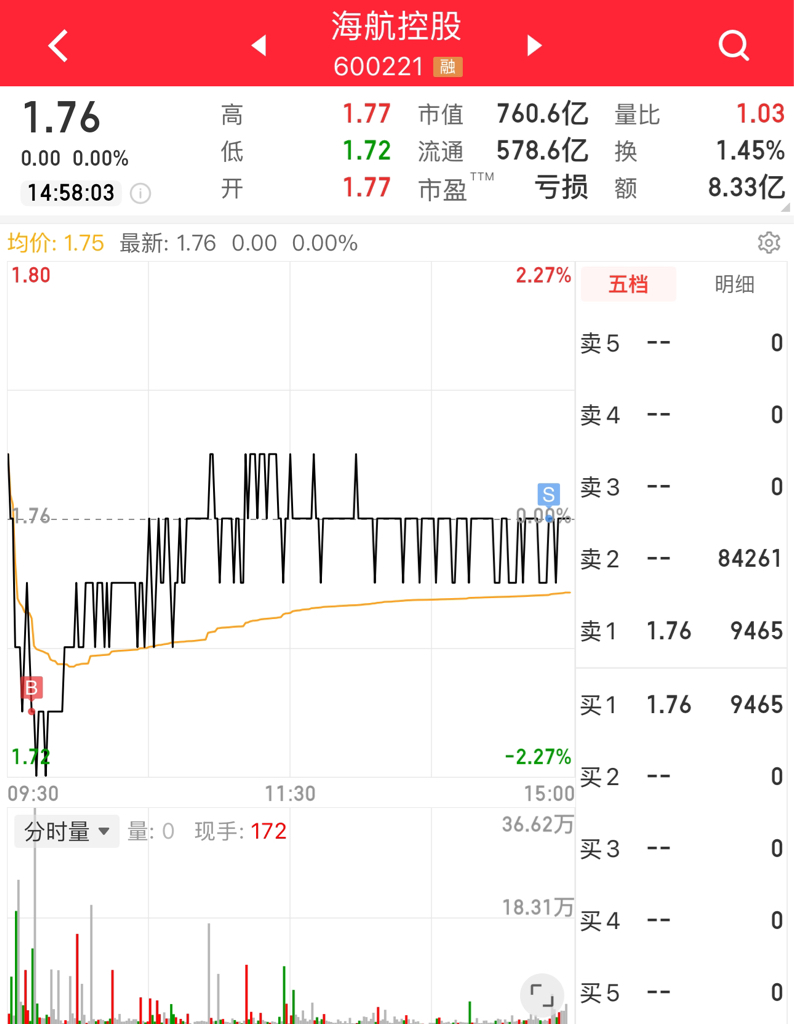
Task: Select the 卖3 order row
Action: point(681,487)
